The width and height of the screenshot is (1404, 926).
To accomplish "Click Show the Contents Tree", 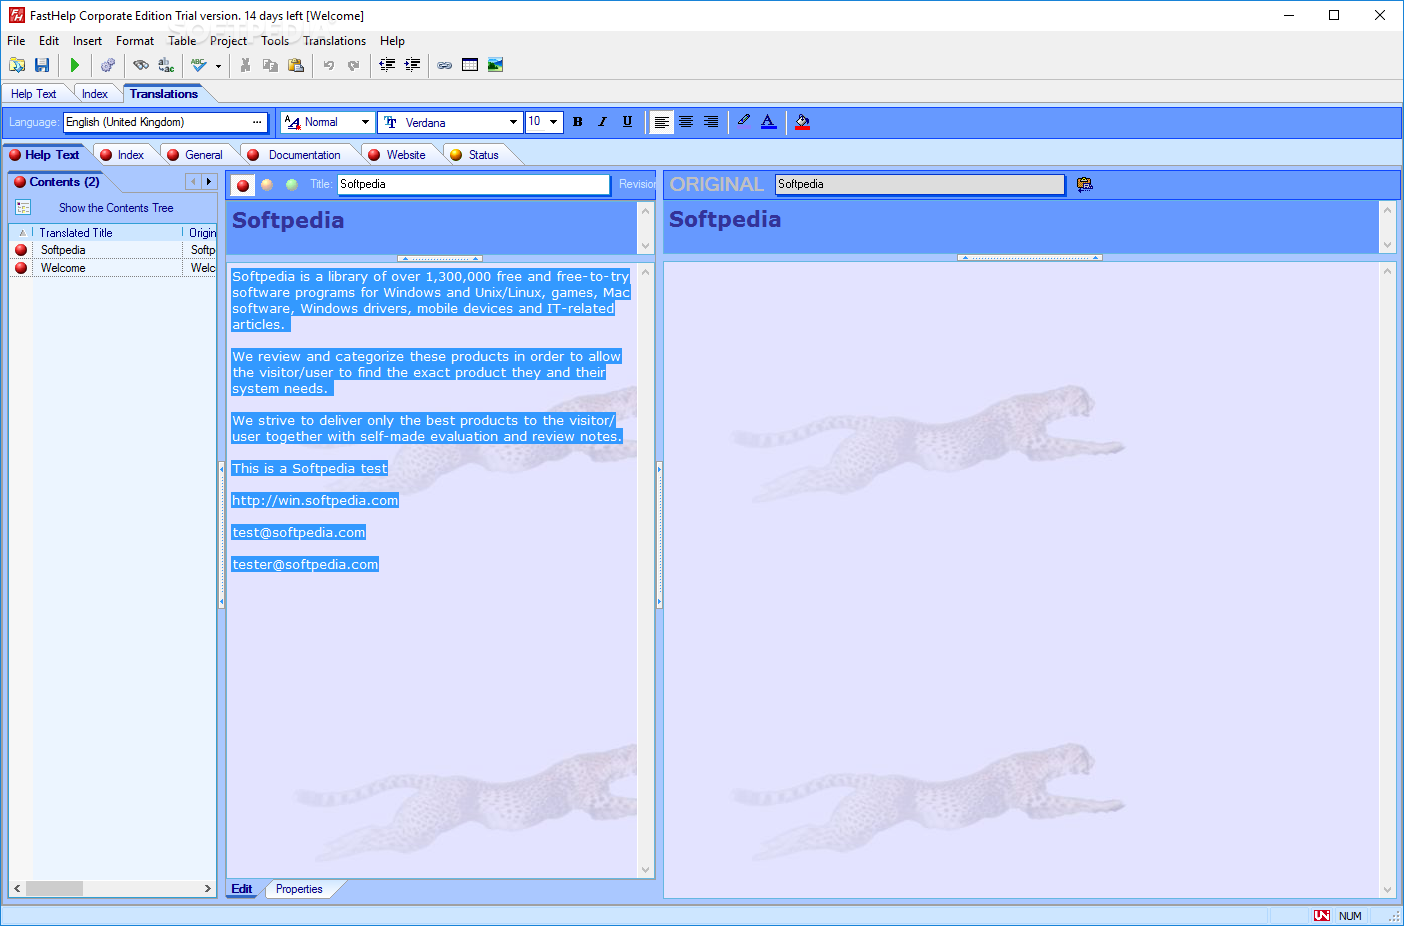I will 116,208.
